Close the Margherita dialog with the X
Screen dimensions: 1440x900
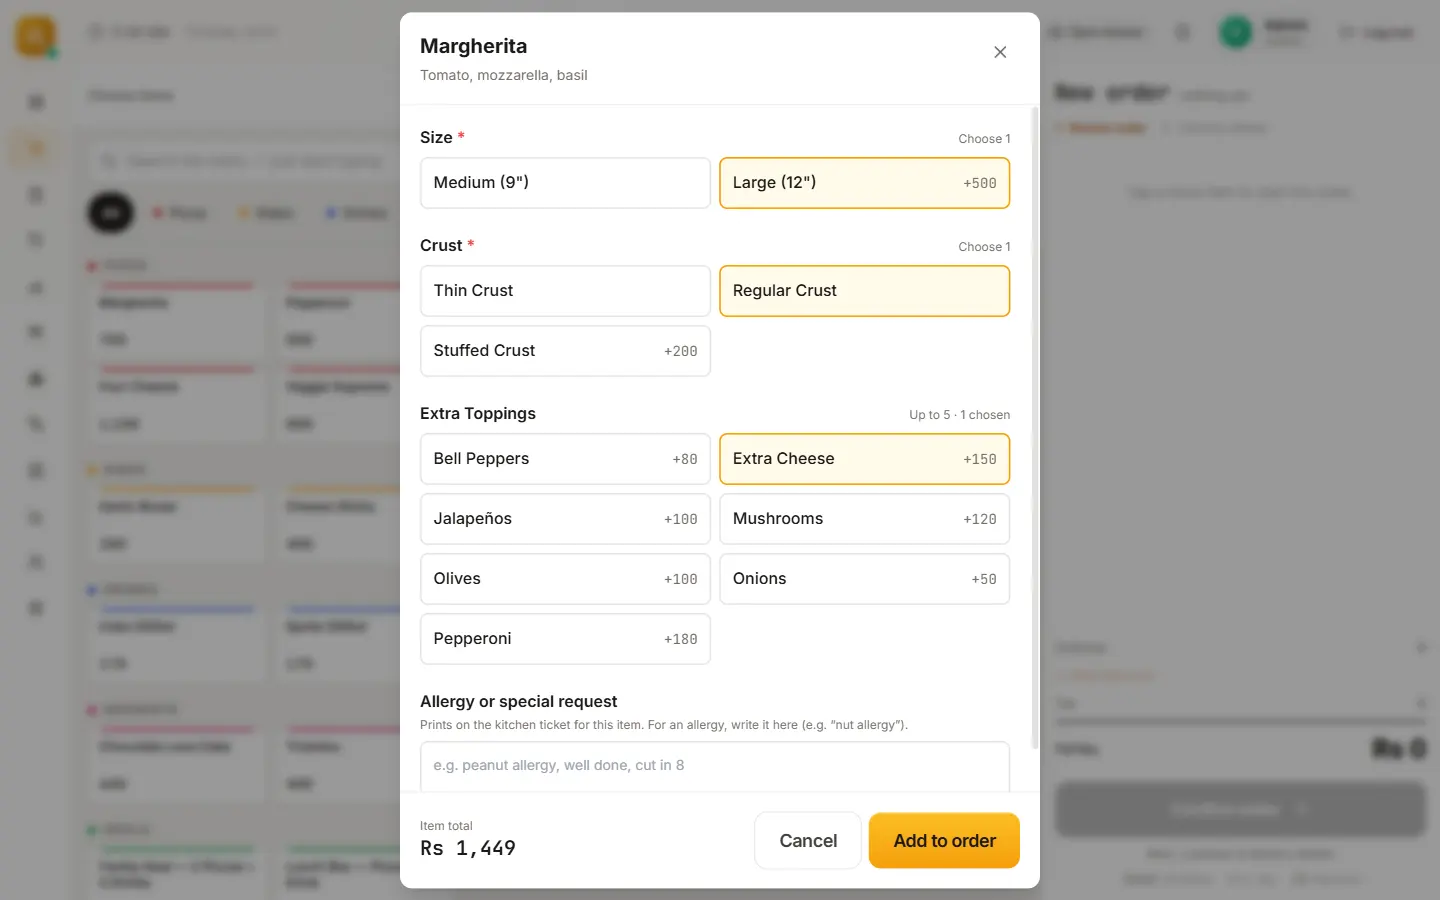(1000, 52)
